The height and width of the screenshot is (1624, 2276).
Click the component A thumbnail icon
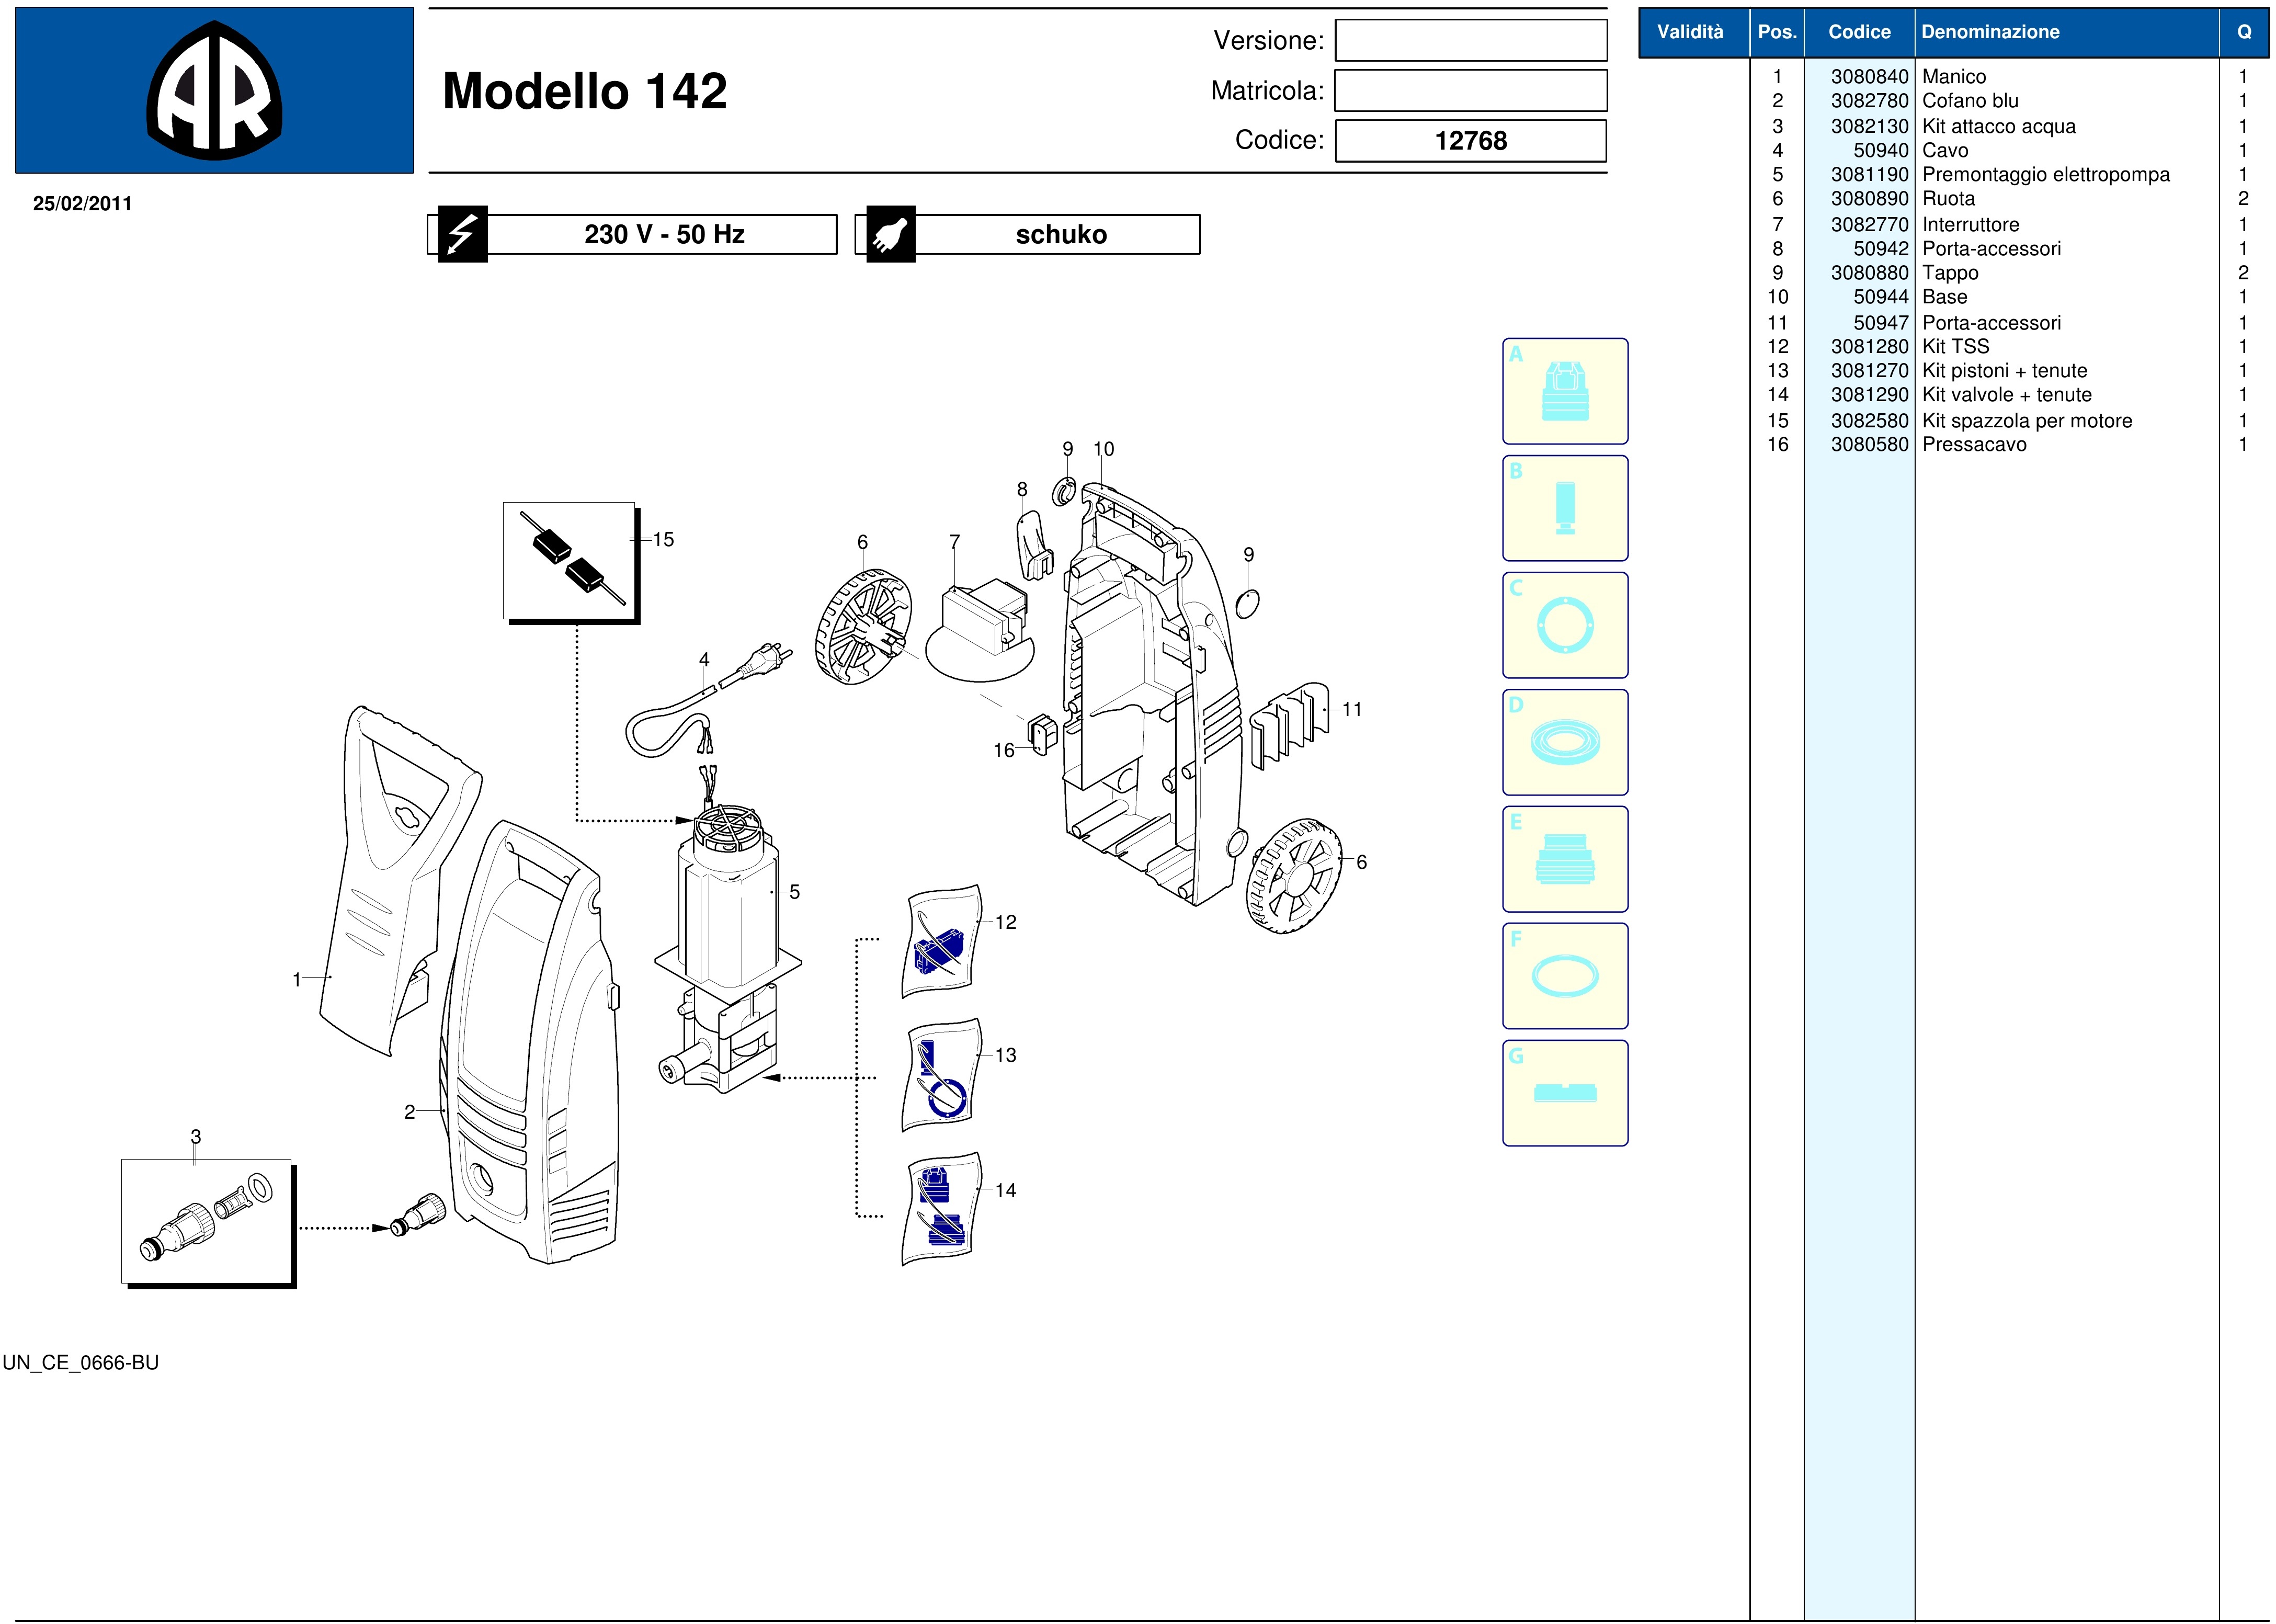coord(1565,391)
